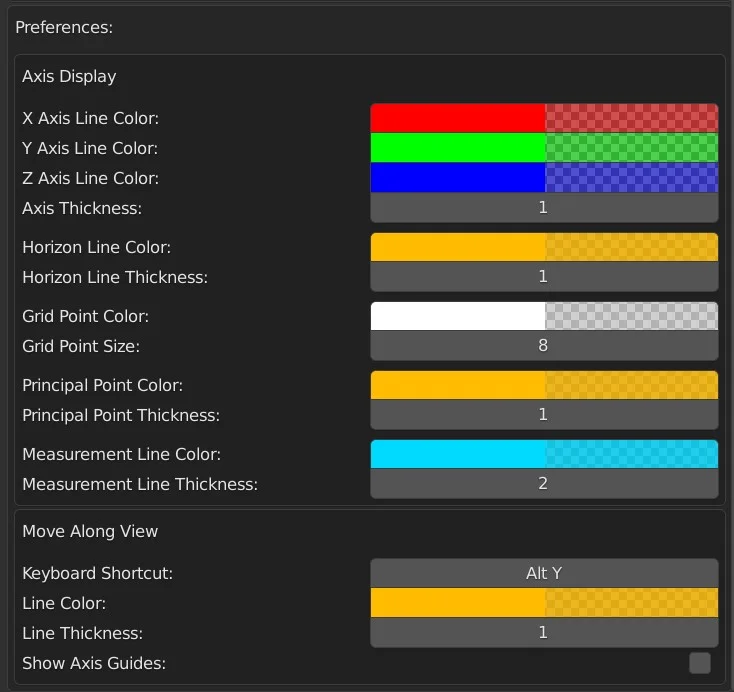Select the Principal Point Thickness field
This screenshot has width=734, height=692.
[x=544, y=415]
